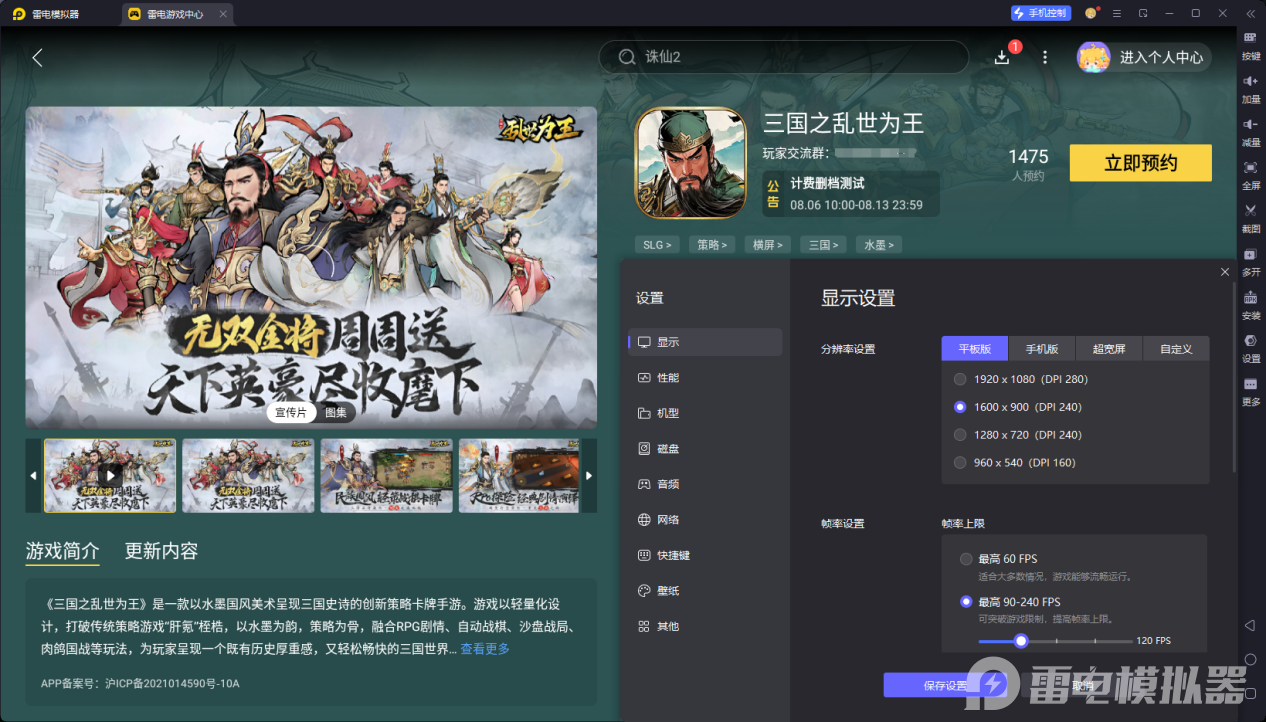This screenshot has width=1266, height=722.
Task: Enter fullscreen with the 全屏 icon
Action: point(1250,174)
